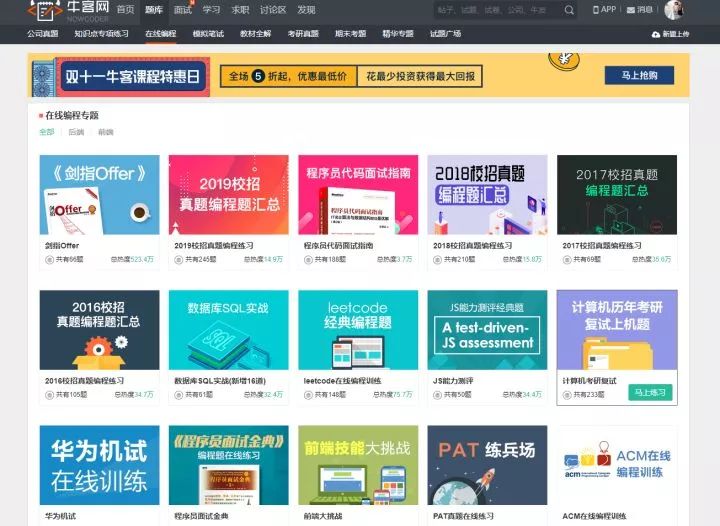The width and height of the screenshot is (720, 526).
Task: Open the 程序员面试金典 cover image
Action: coord(229,465)
